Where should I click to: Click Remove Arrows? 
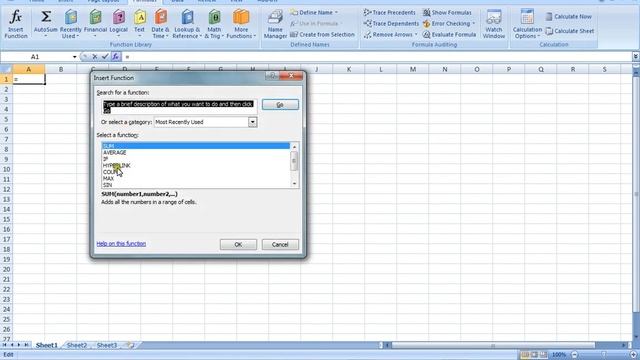coord(390,35)
